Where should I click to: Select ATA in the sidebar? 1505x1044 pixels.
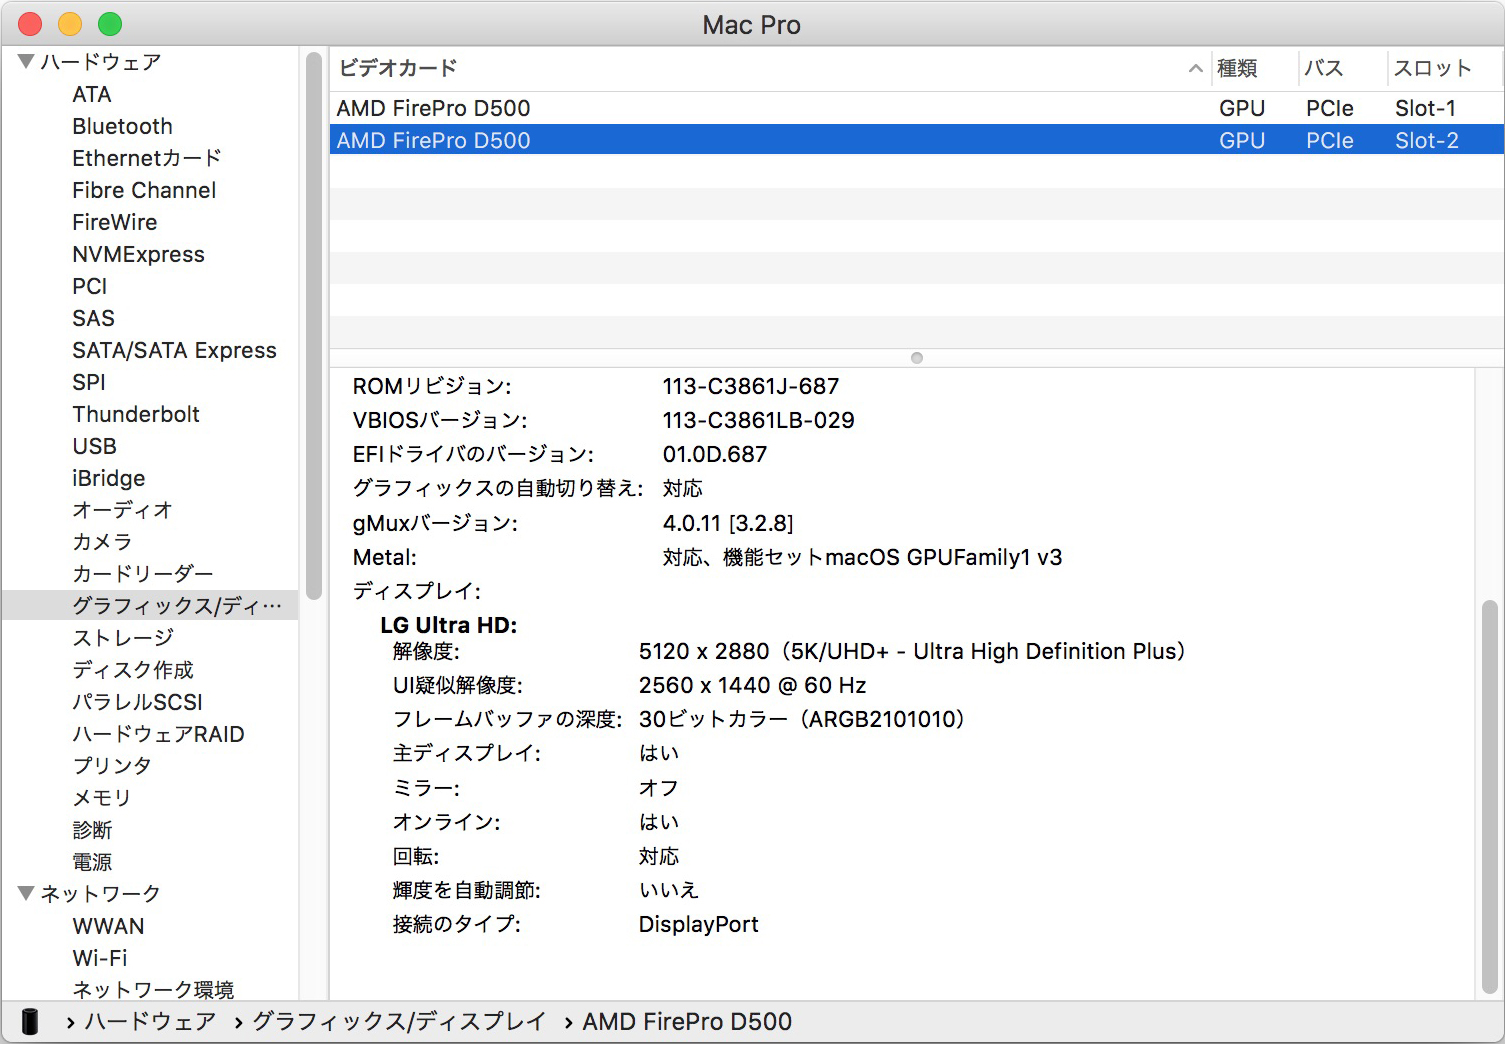point(92,94)
